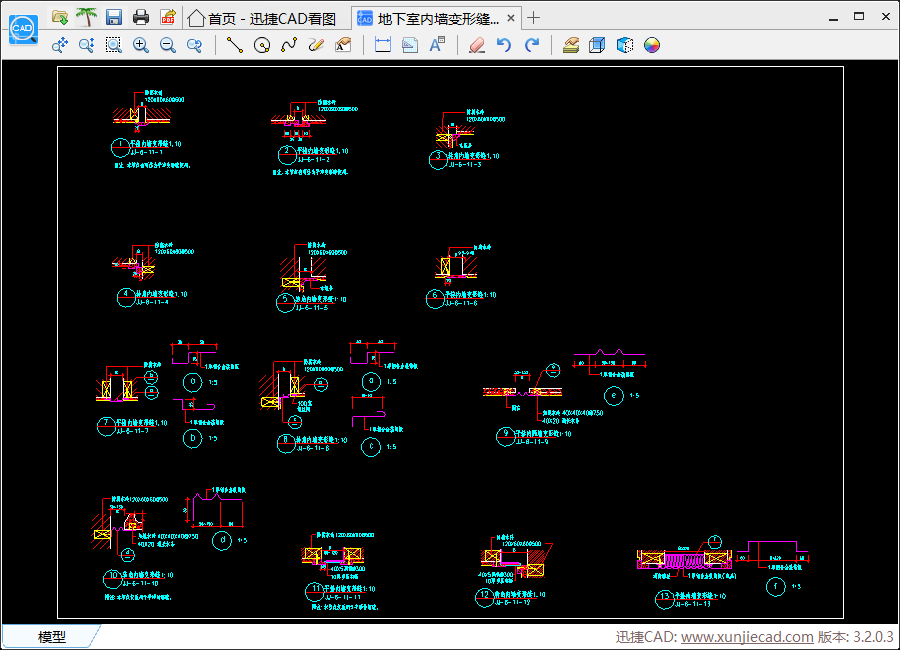The image size is (900, 650).
Task: Undo the last action
Action: click(504, 45)
